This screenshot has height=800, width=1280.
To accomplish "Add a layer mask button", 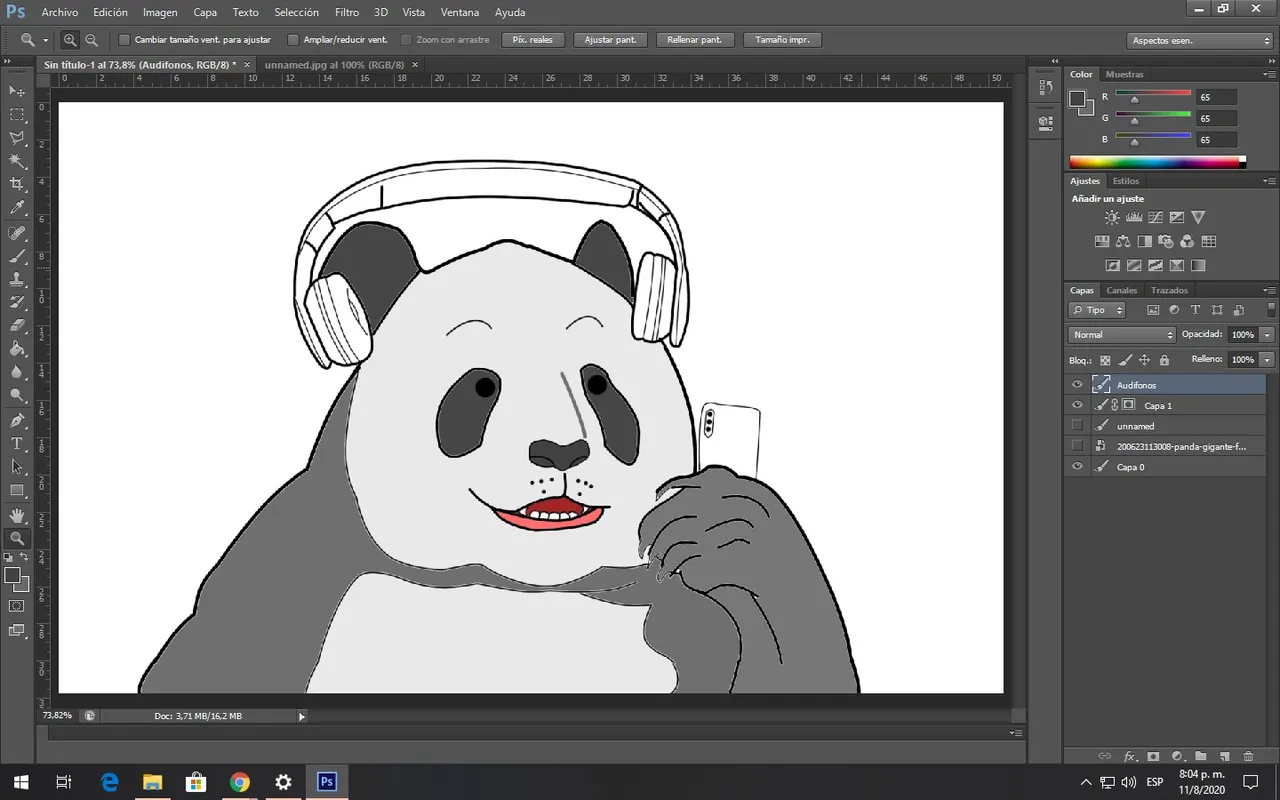I will point(1153,757).
